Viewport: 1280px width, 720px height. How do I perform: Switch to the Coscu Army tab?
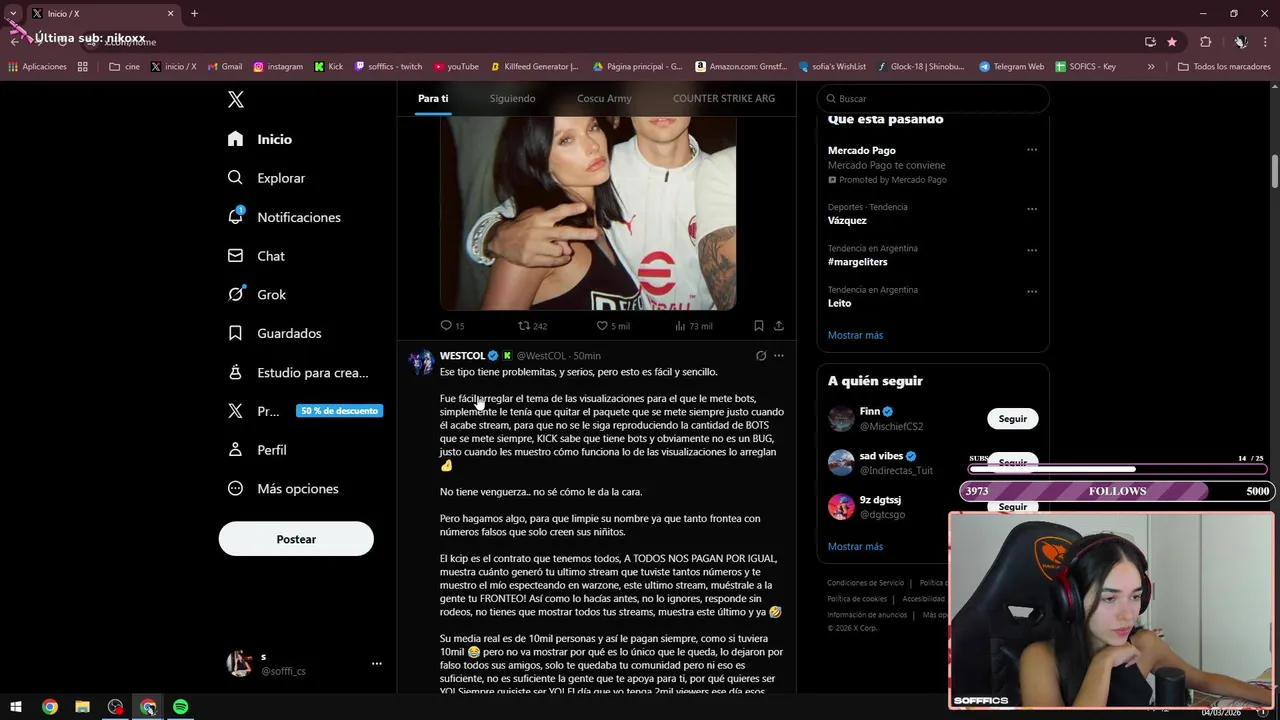(x=604, y=98)
